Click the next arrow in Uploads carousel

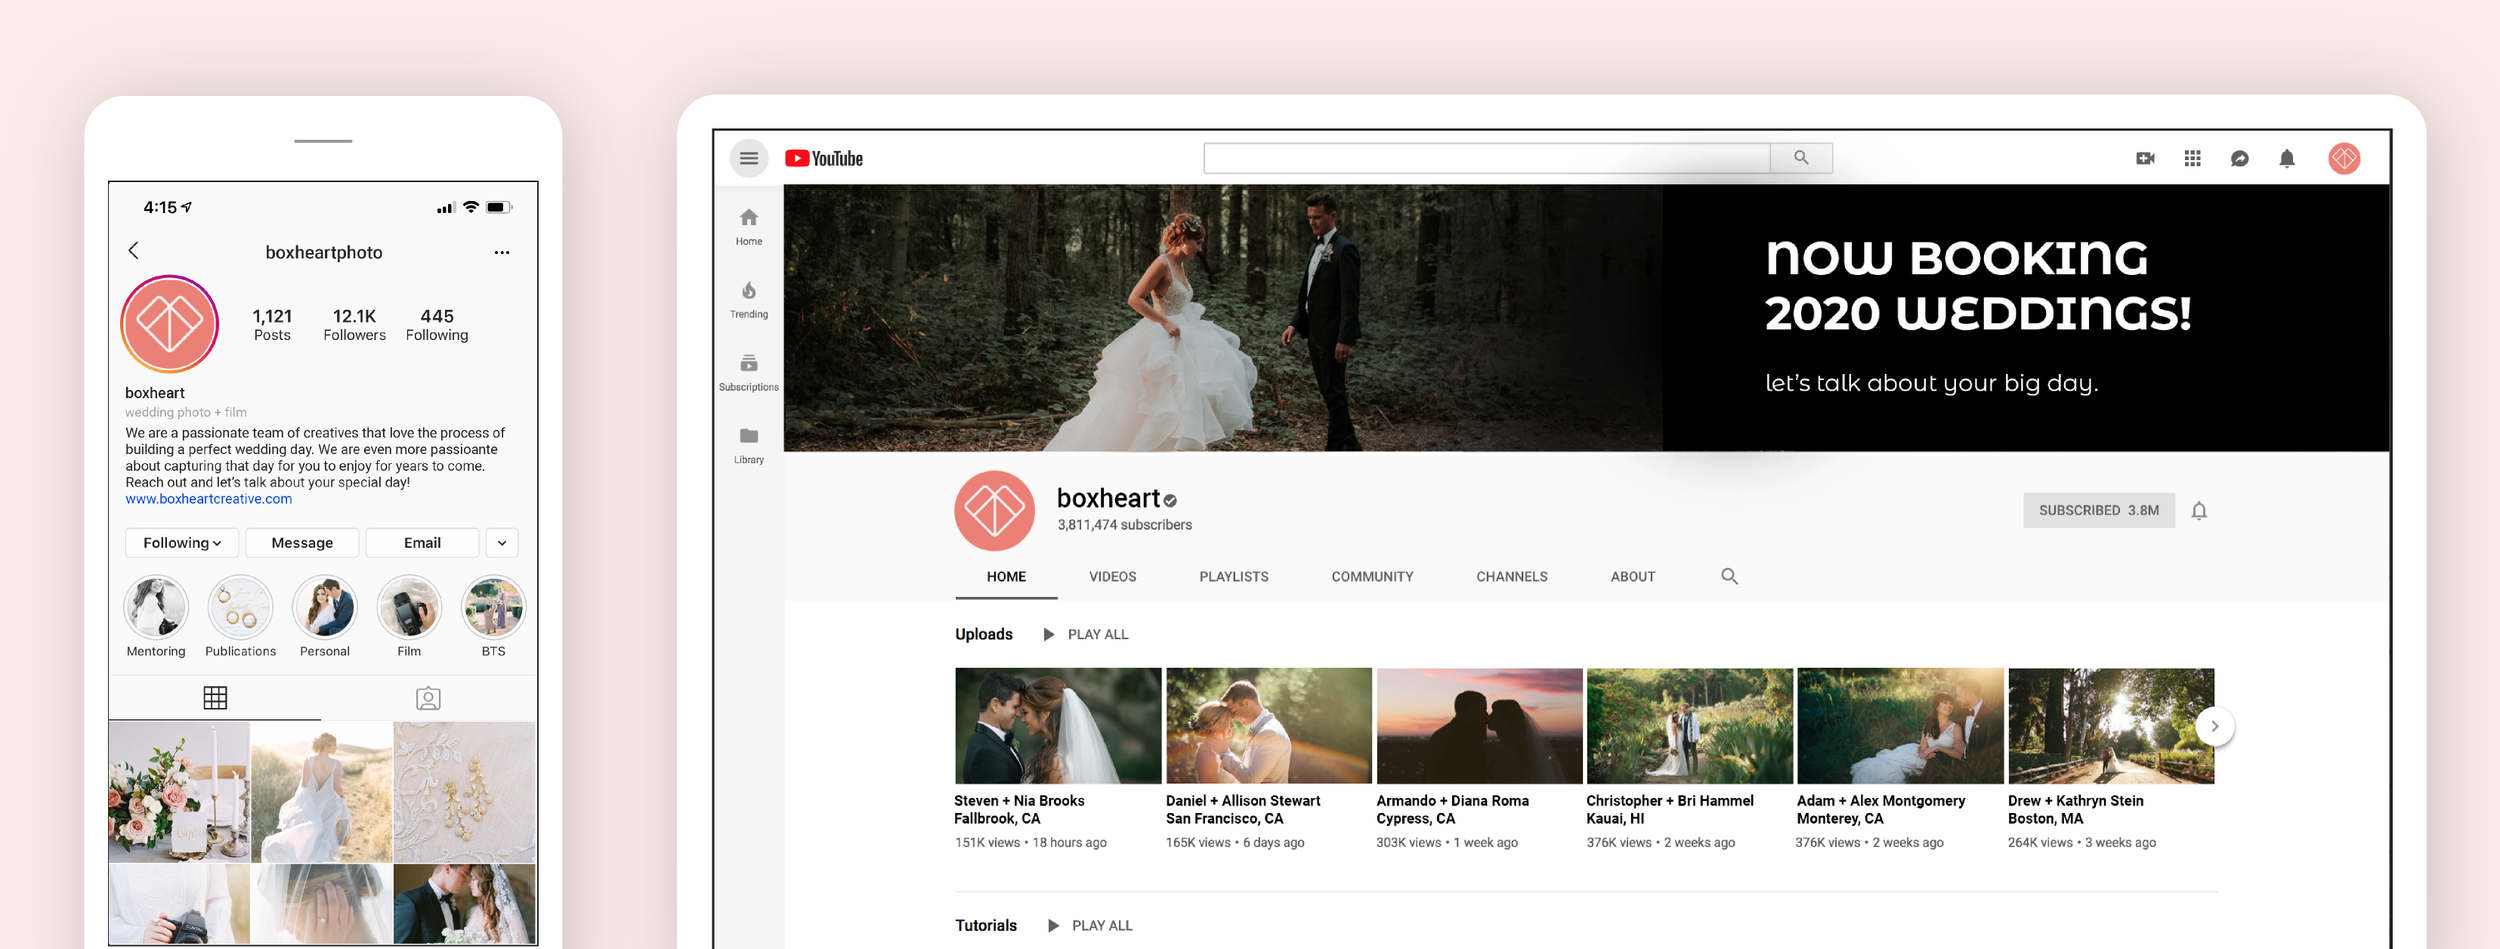pyautogui.click(x=2214, y=726)
